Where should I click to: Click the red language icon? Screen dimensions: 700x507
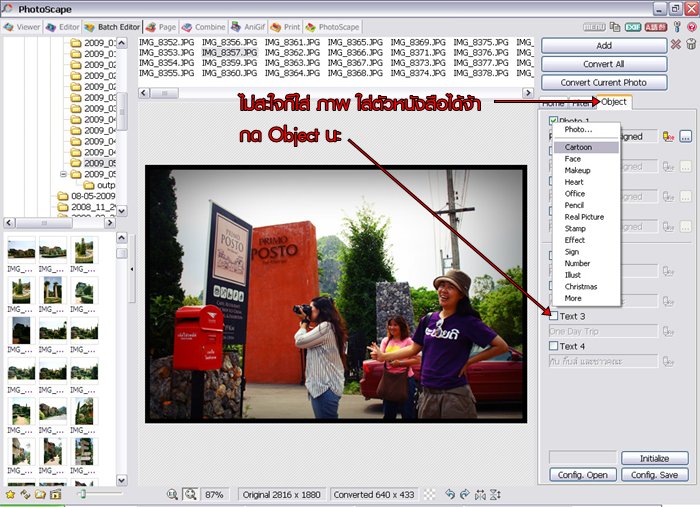(656, 27)
